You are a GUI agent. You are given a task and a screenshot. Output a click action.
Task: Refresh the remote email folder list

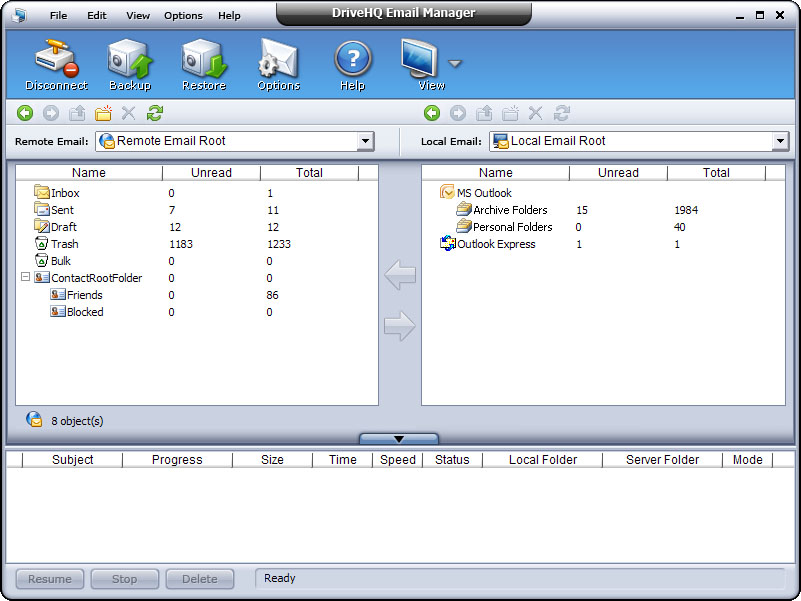click(154, 113)
